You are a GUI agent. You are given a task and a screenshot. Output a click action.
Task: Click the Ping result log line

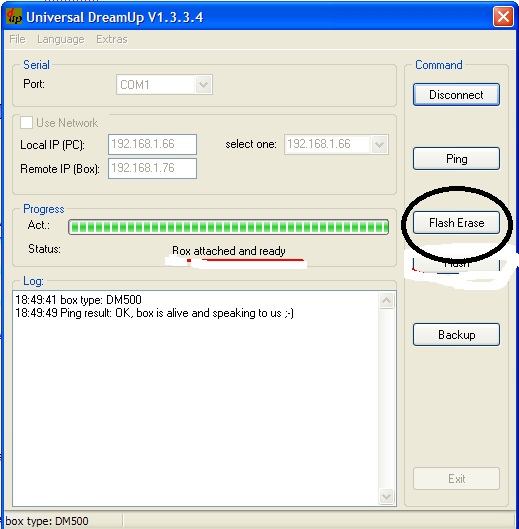click(x=155, y=313)
